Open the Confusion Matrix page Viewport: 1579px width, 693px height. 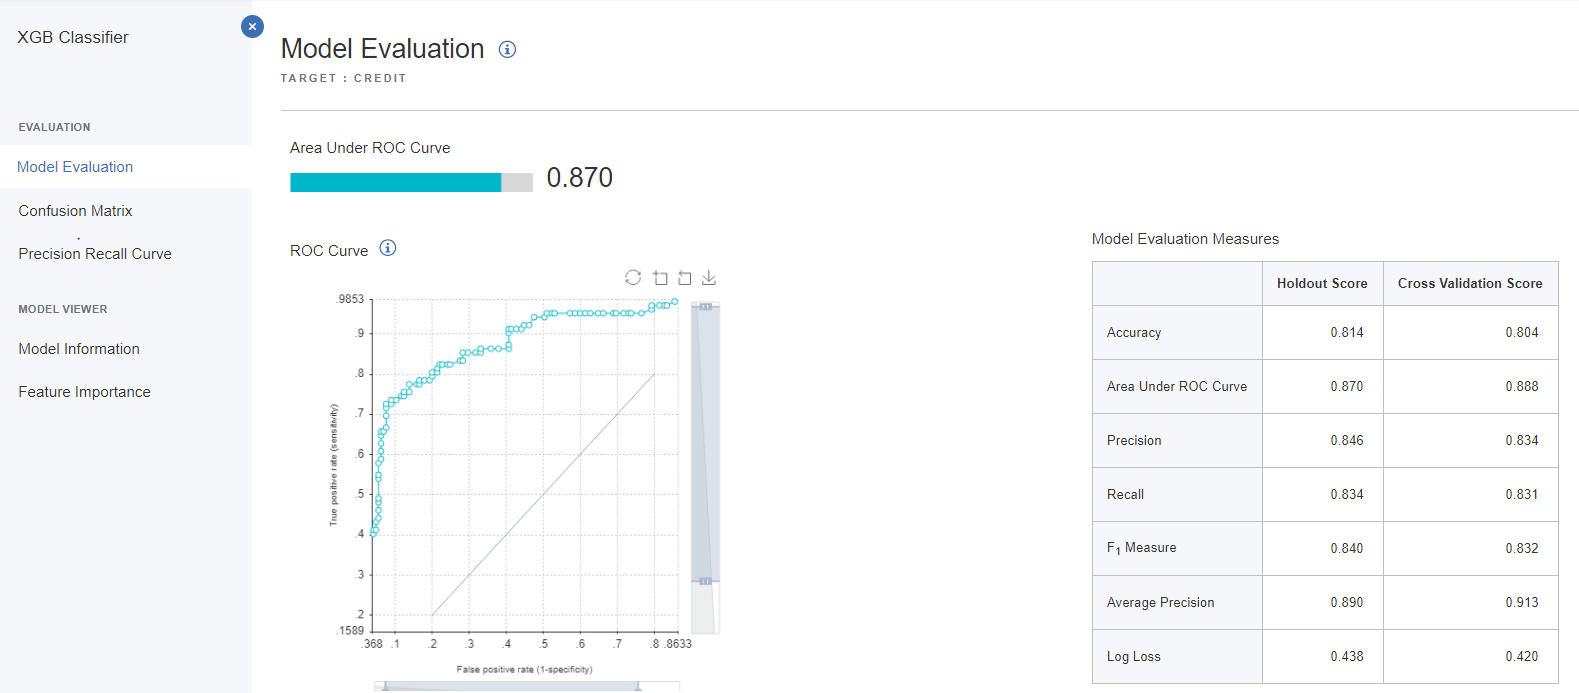(75, 211)
